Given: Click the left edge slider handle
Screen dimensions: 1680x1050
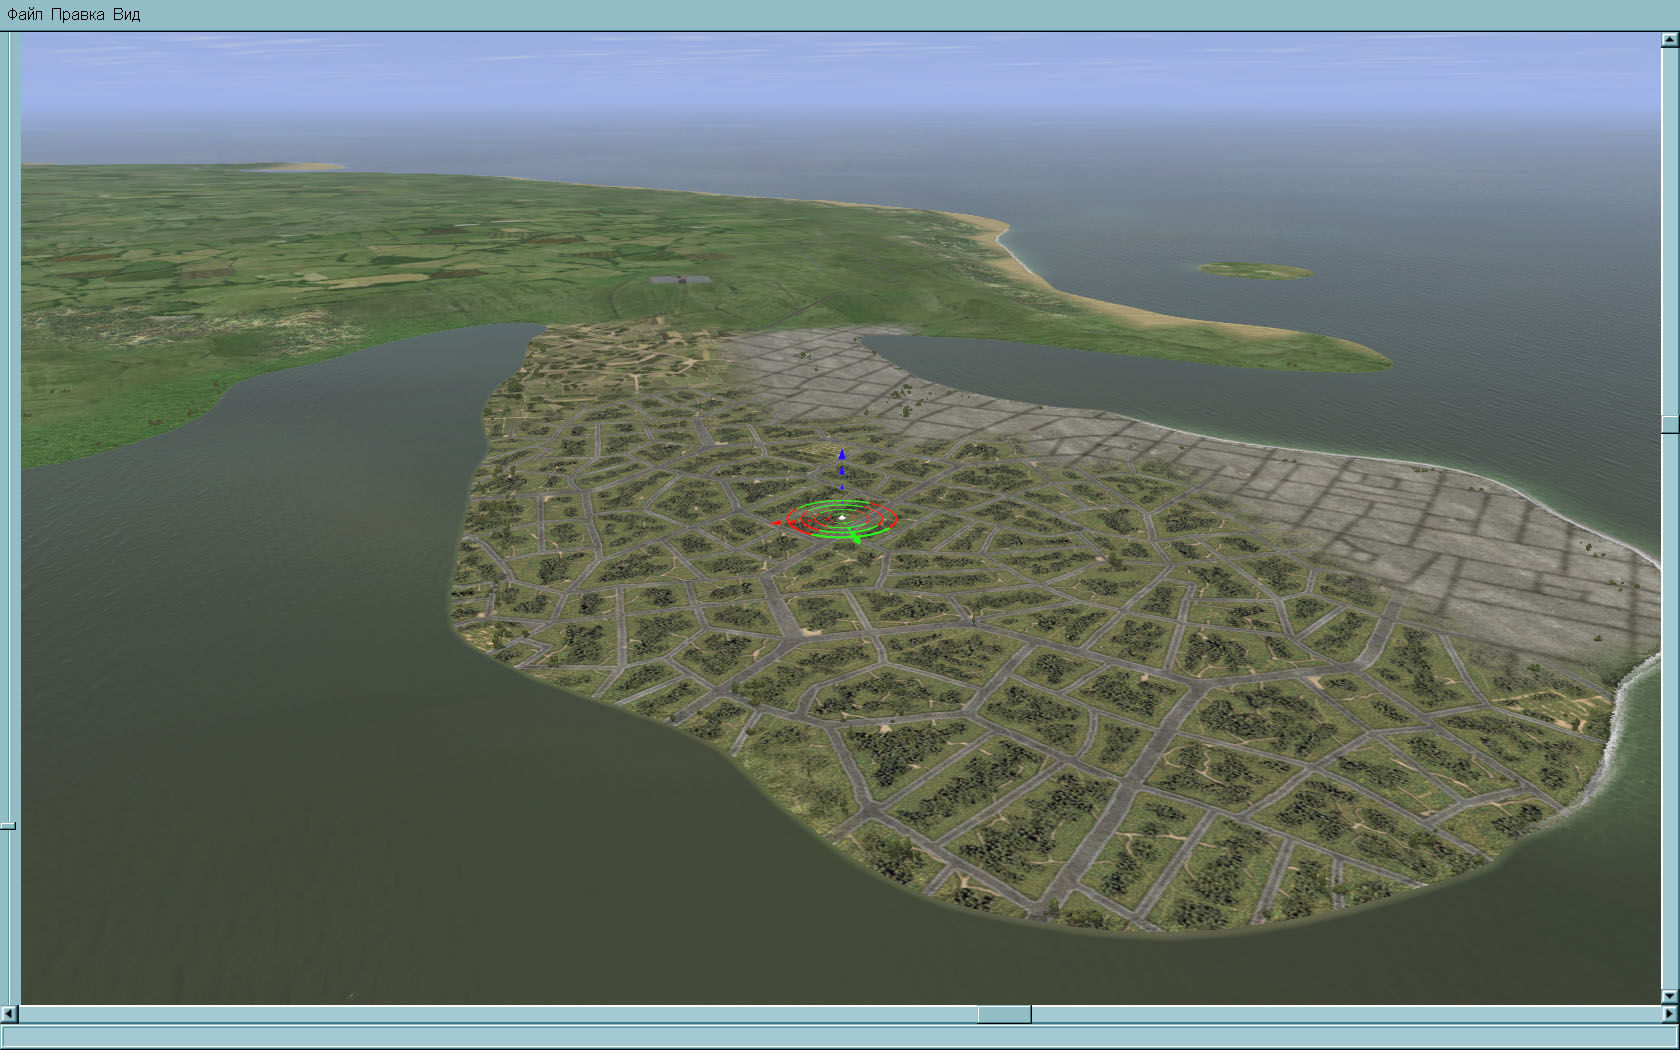Looking at the screenshot, I should [8, 826].
